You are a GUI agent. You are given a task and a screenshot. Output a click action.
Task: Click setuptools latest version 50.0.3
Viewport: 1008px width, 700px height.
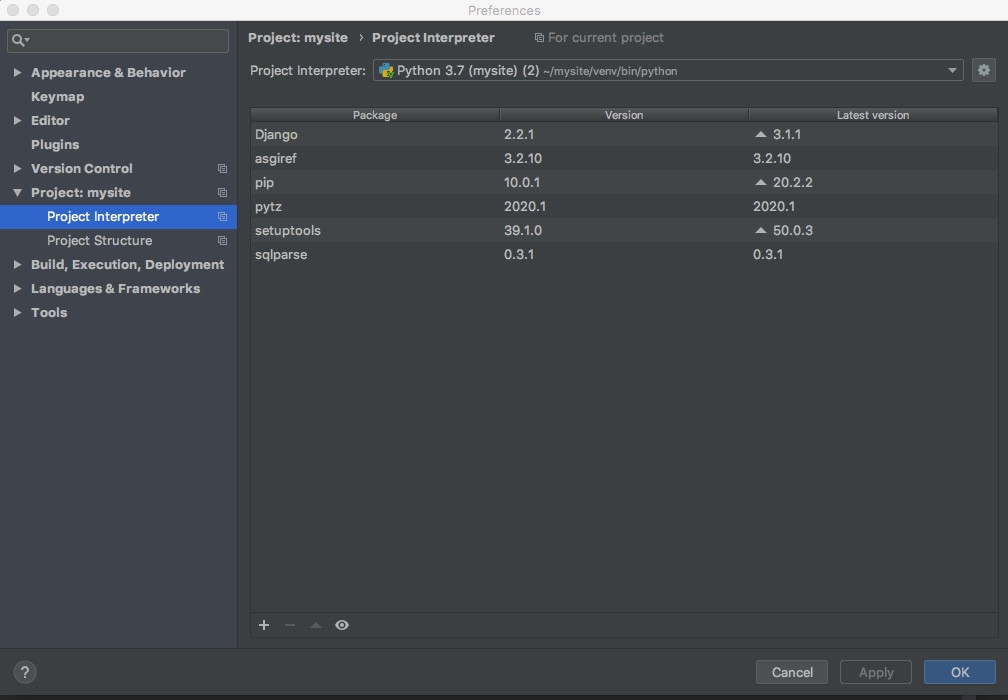click(793, 230)
